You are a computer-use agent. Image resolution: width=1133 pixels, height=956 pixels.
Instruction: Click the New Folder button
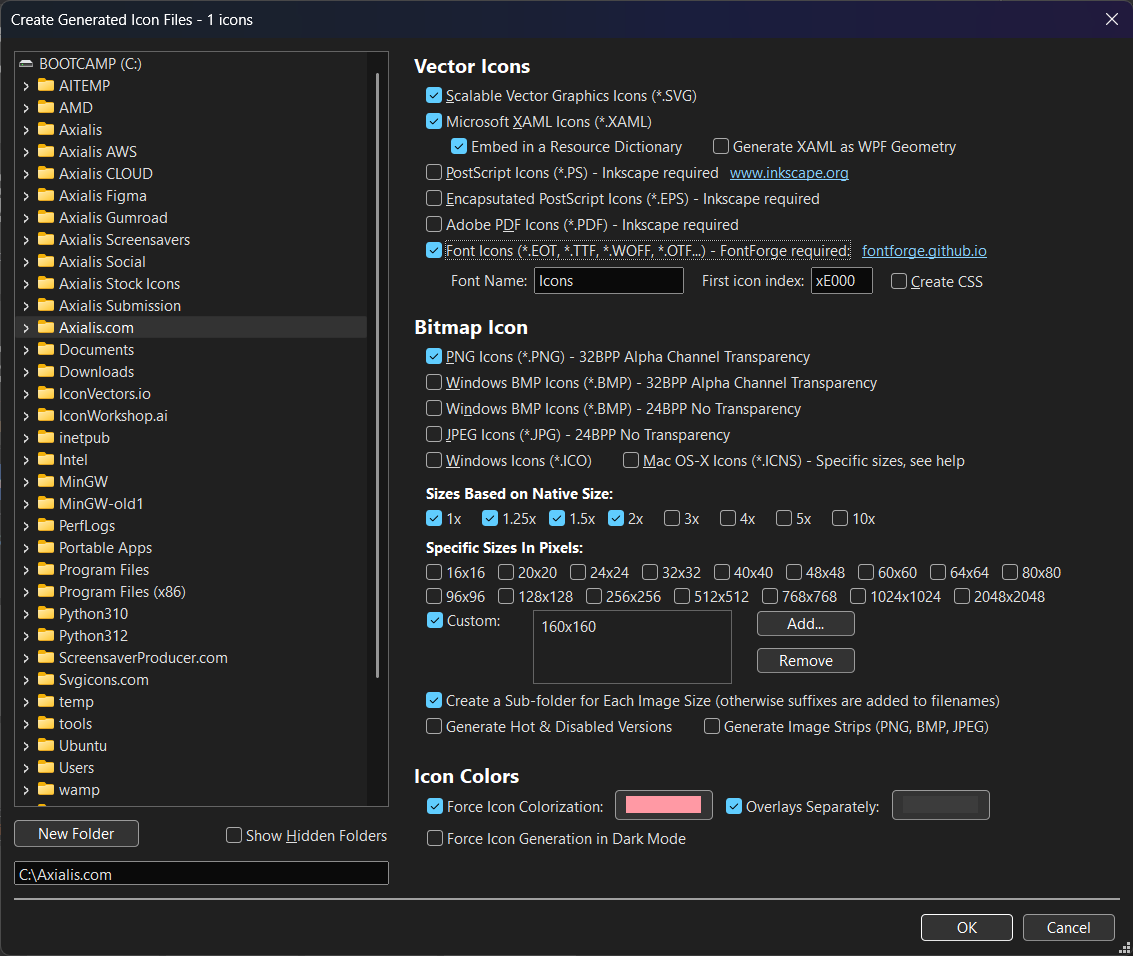click(x=76, y=833)
